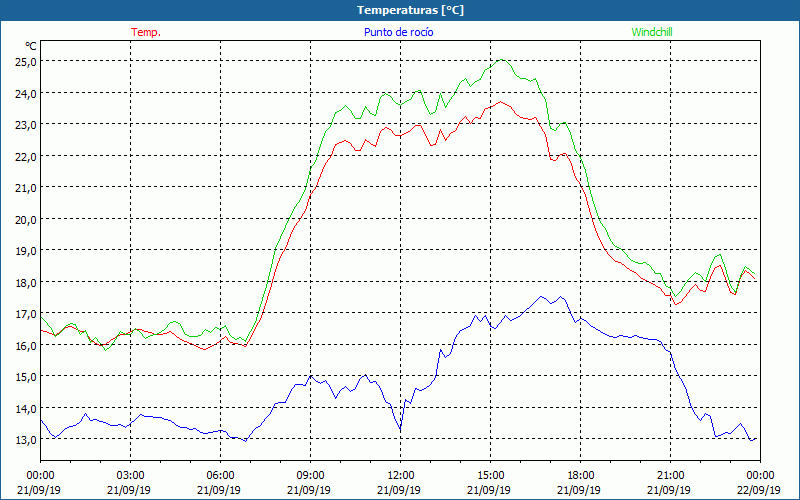Click the 12:00 time axis label
Screen dimensions: 800x500
point(401,476)
